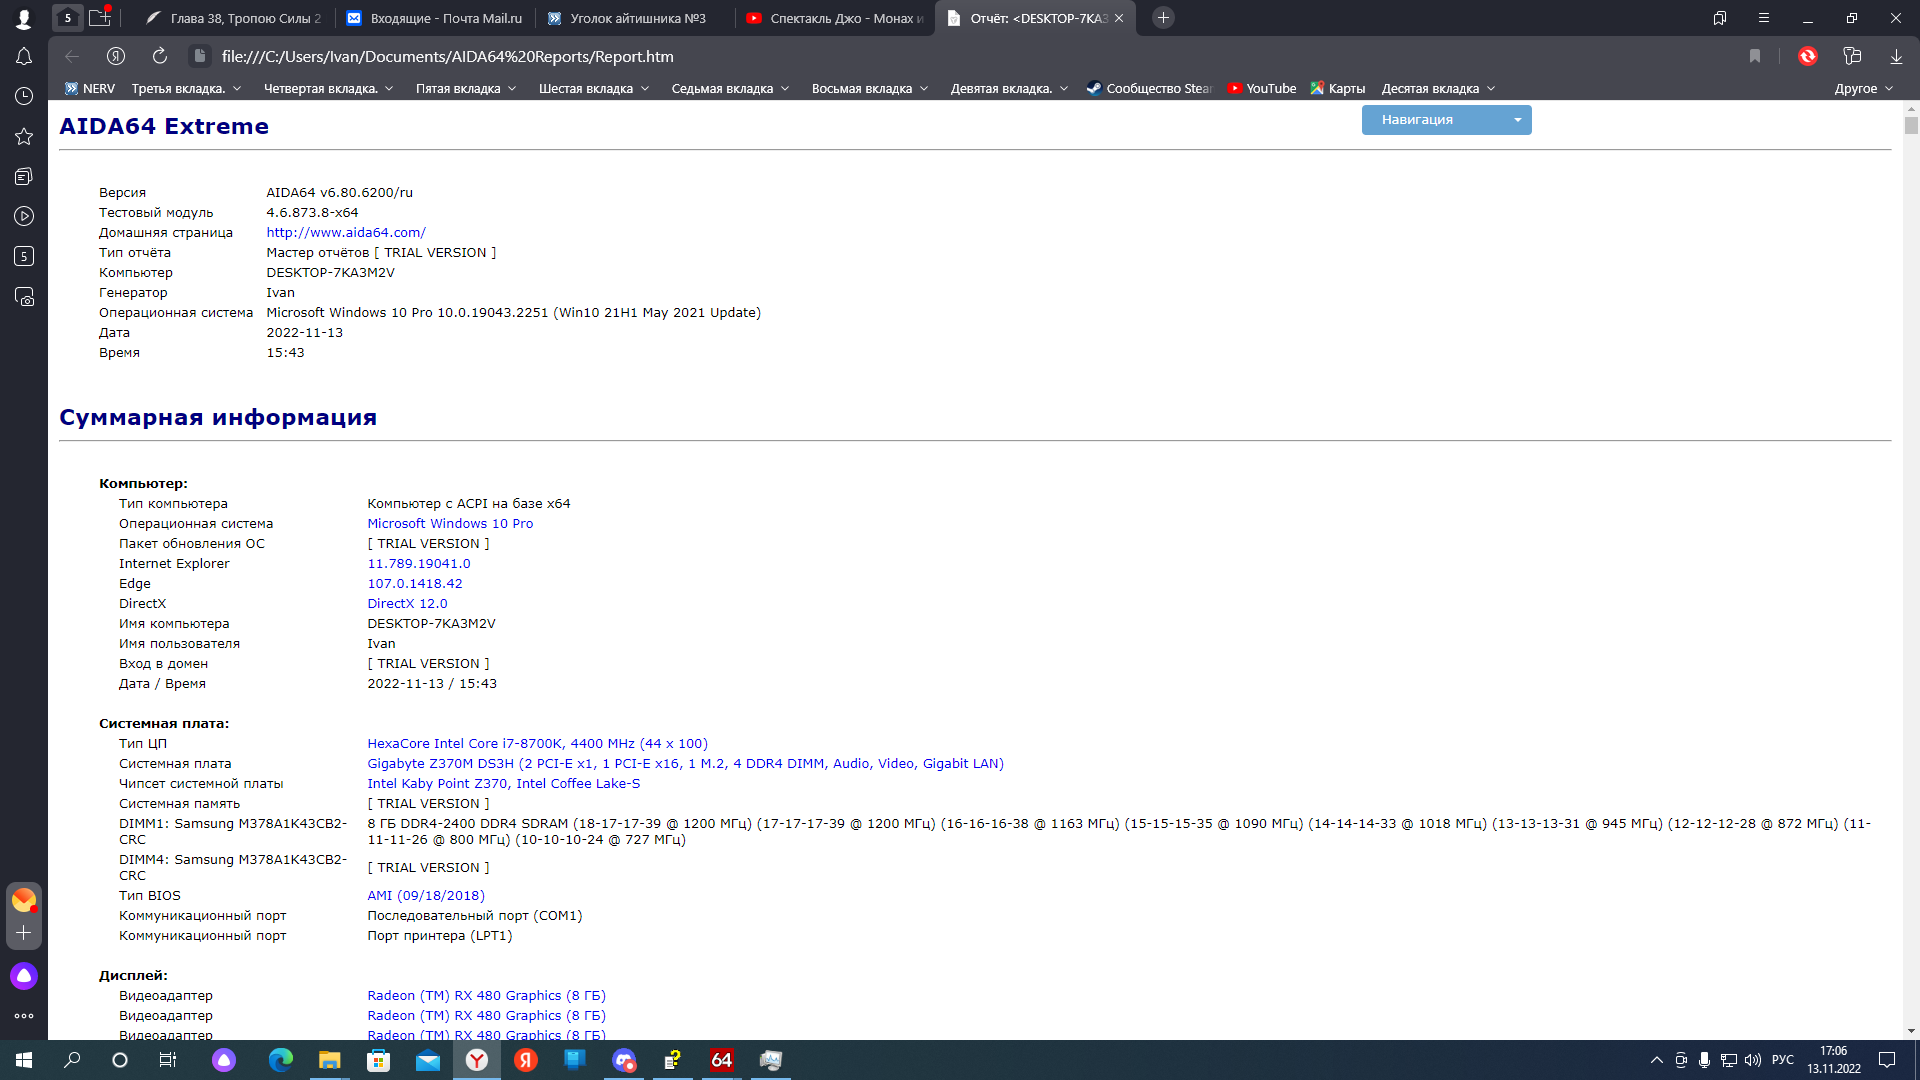Expand Девятая вкладка bookmark folder
Viewport: 1920px width, 1080px height.
click(x=1009, y=89)
